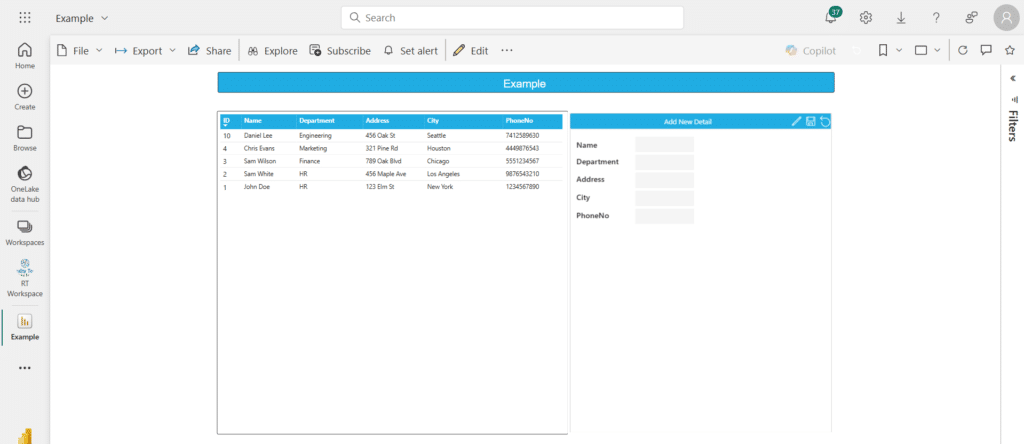
Task: Open the app launcher grid
Action: pyautogui.click(x=25, y=18)
